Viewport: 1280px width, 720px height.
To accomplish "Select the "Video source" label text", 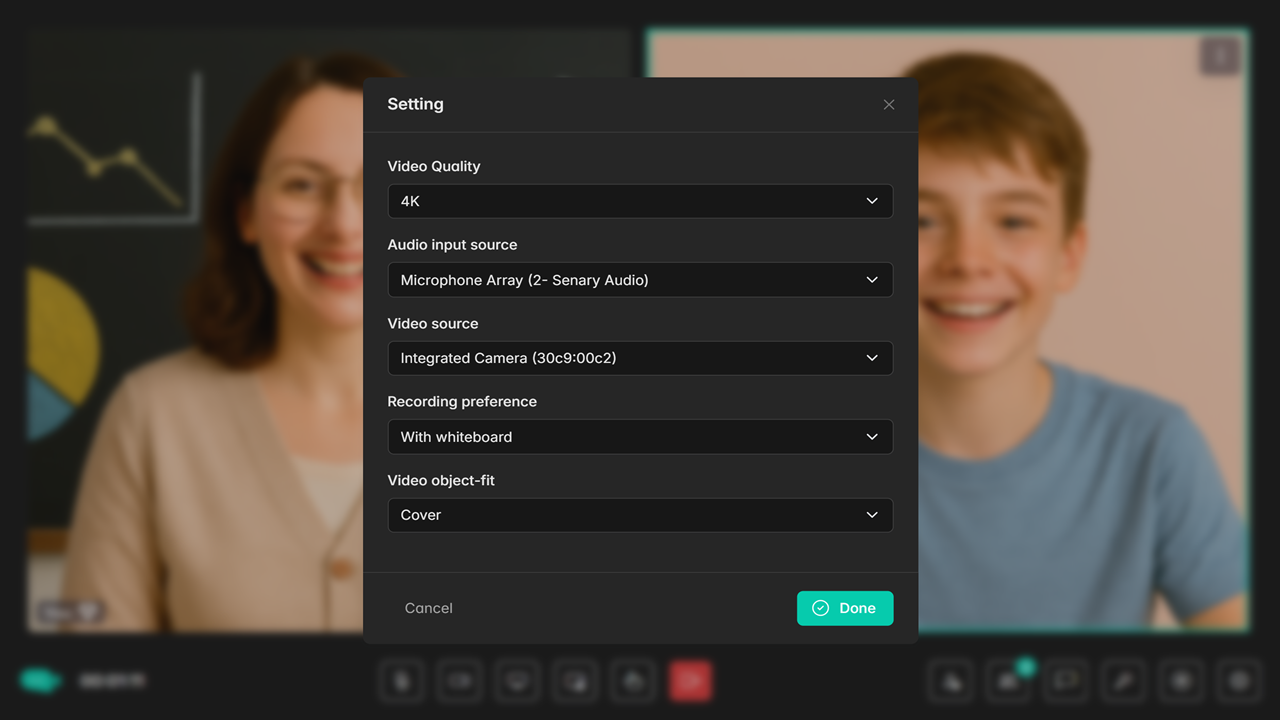I will pos(433,323).
